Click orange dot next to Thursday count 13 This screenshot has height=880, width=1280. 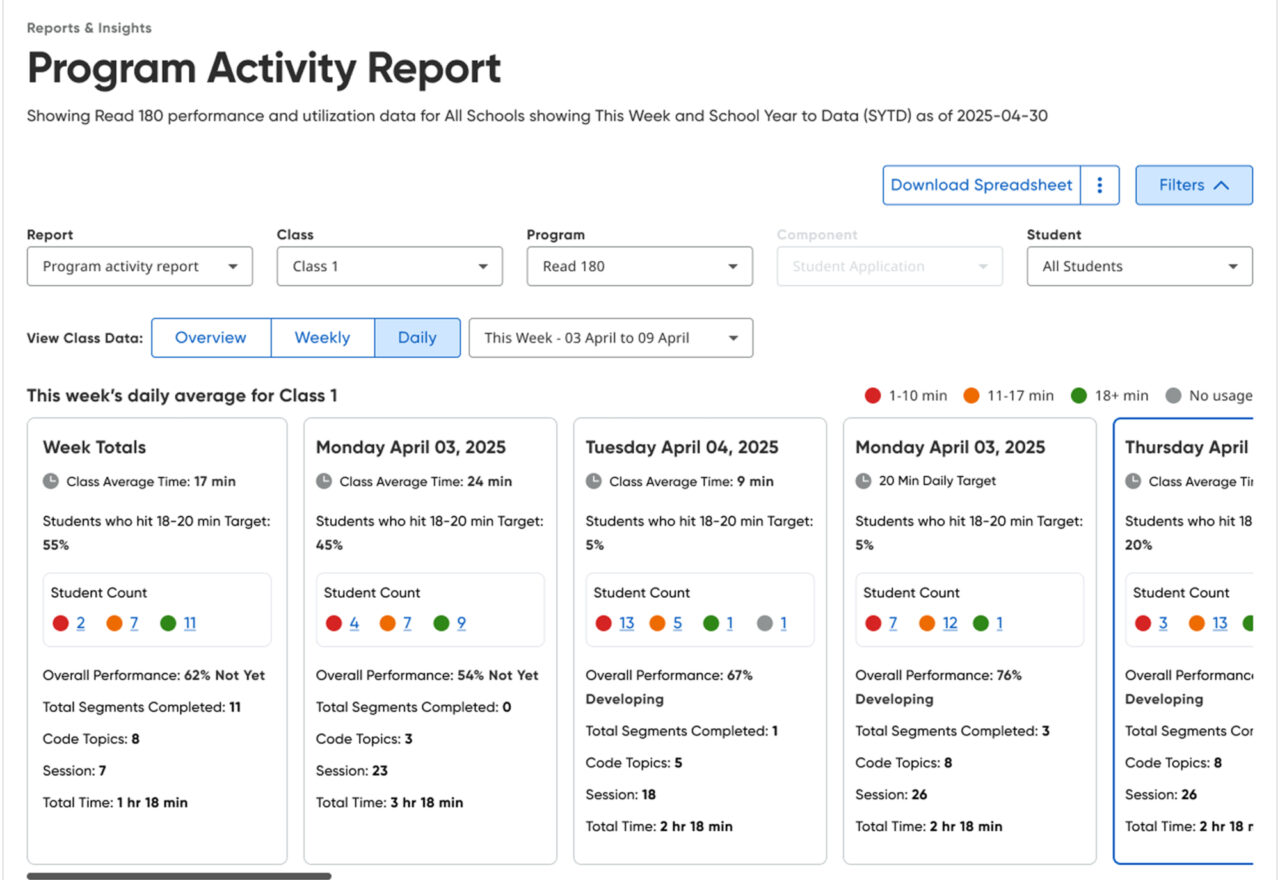pos(1197,623)
